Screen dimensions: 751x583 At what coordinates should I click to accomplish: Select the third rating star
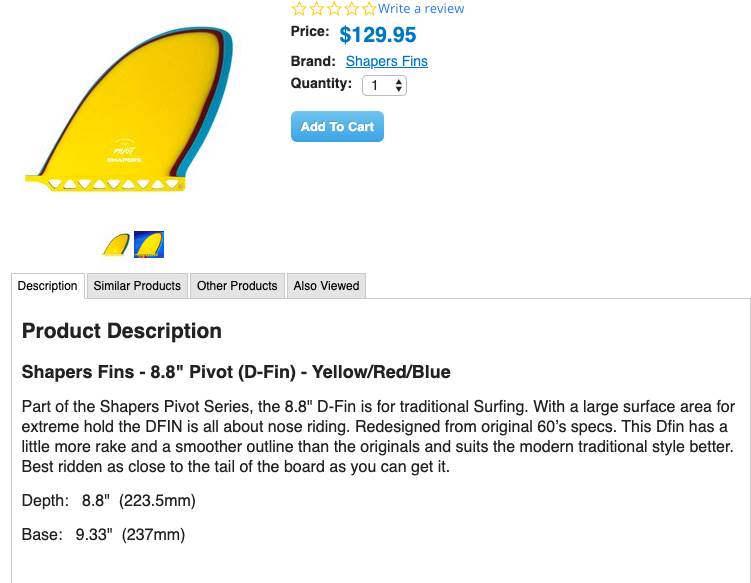tap(334, 8)
